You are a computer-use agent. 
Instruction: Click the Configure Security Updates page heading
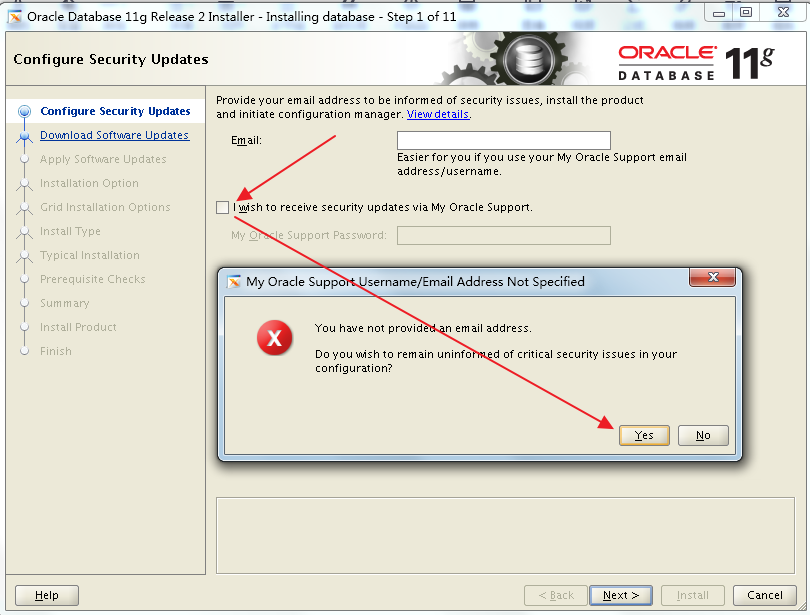click(x=111, y=60)
